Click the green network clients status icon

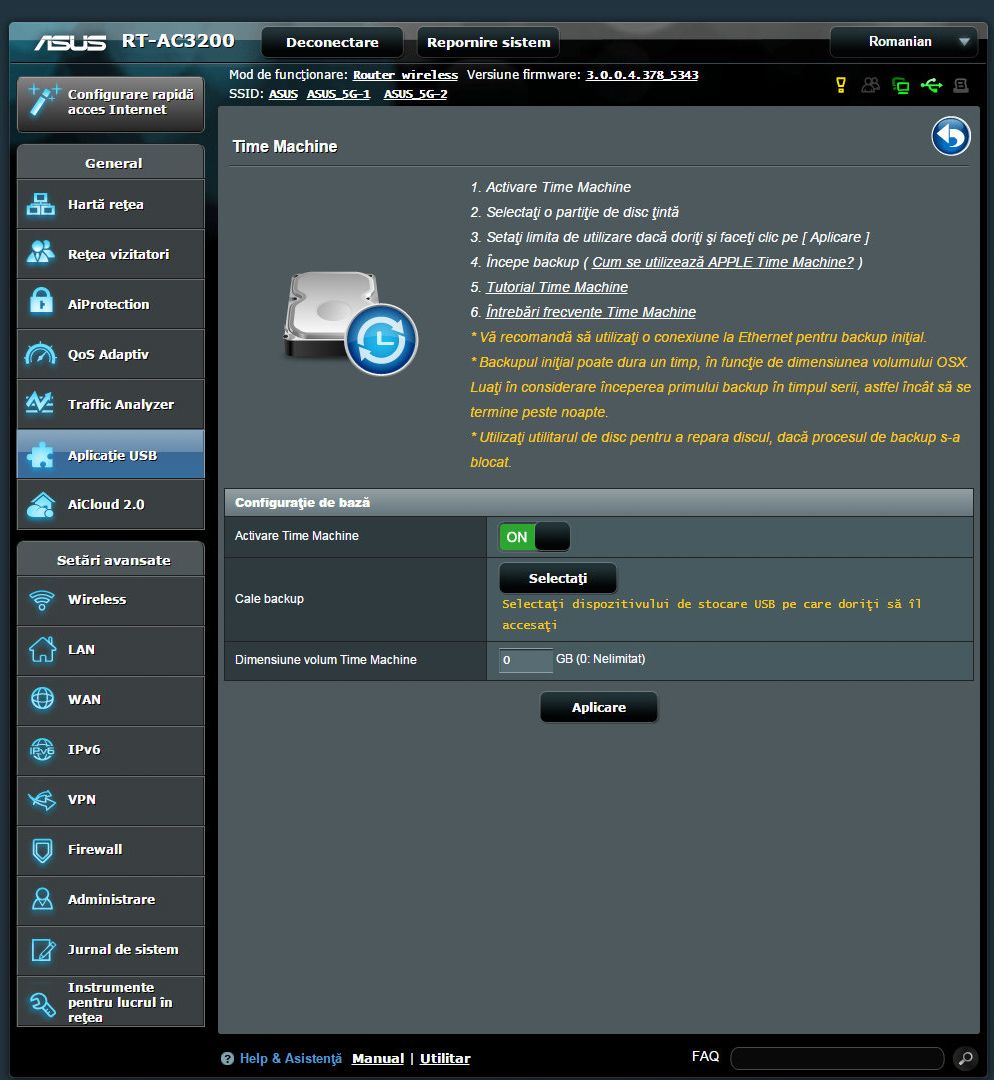[900, 86]
